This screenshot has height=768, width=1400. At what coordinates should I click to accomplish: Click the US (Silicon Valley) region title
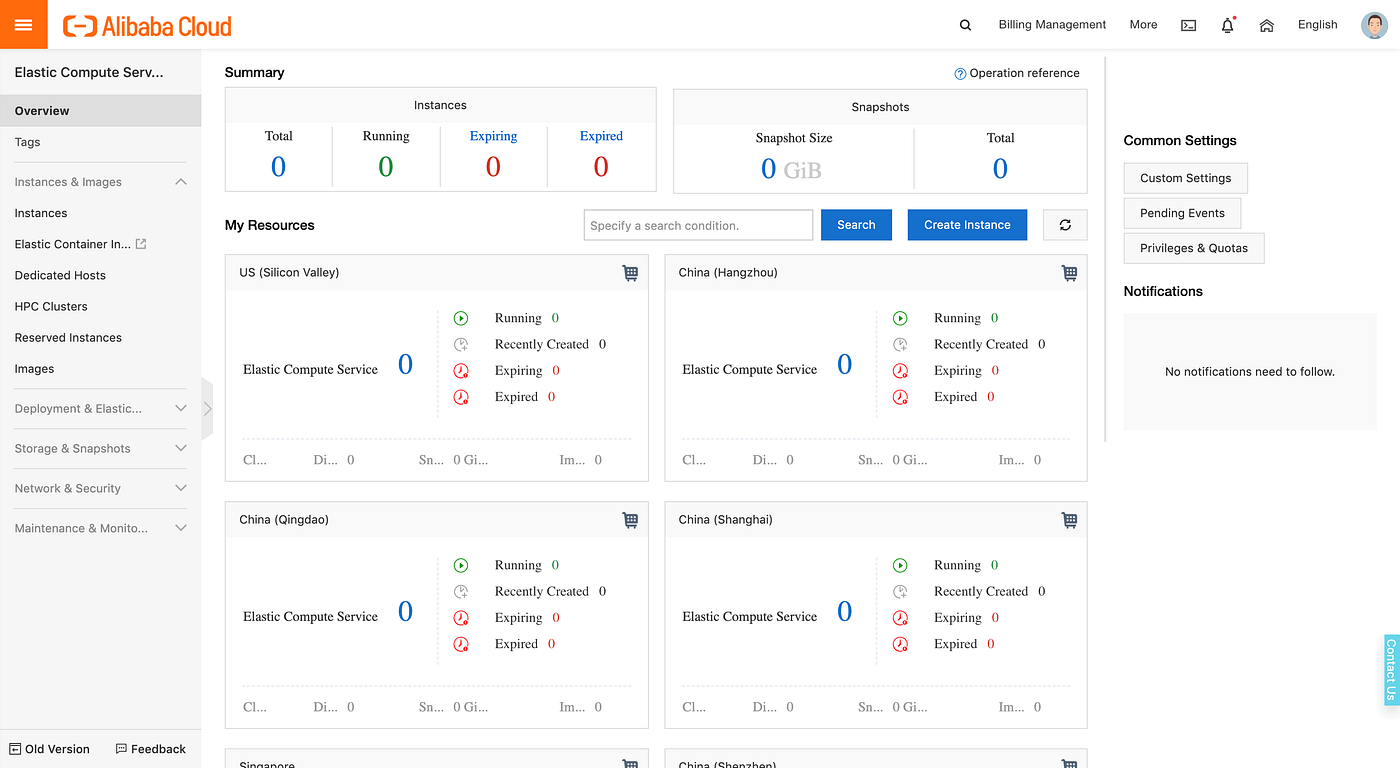click(x=289, y=273)
